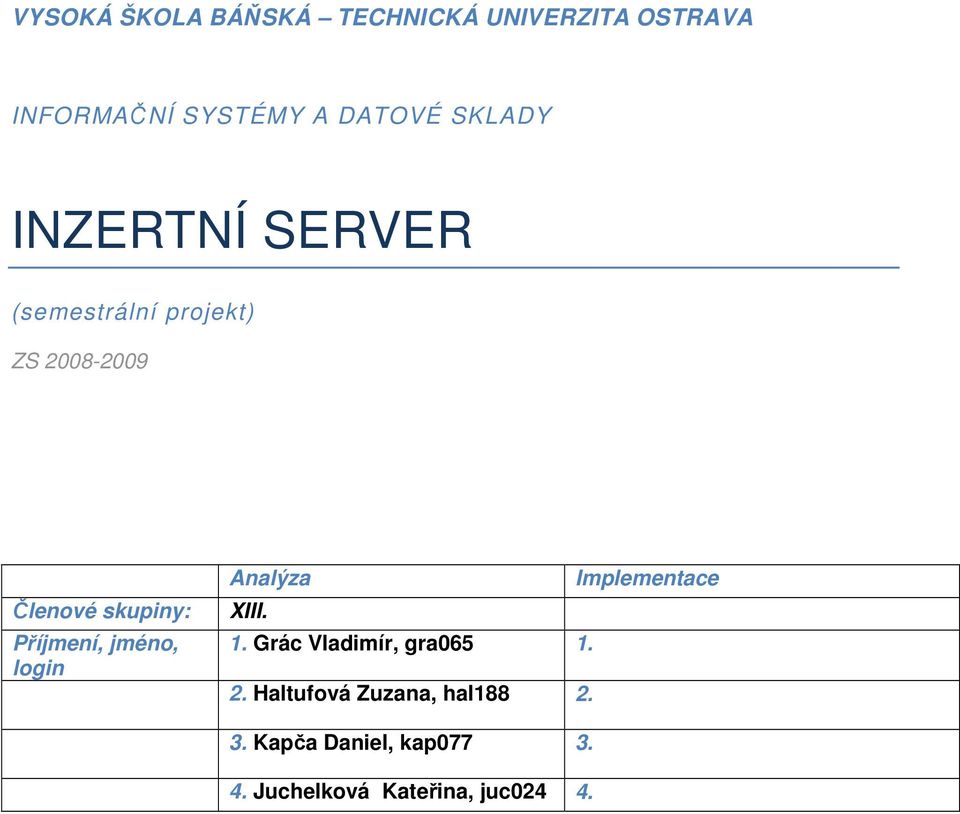Viewport: 960px width, 814px height.
Task: Select the 'INFORMAČNÍ SYSTÉMY A DATOVÉ SKLADY' subtitle
Action: [282, 116]
